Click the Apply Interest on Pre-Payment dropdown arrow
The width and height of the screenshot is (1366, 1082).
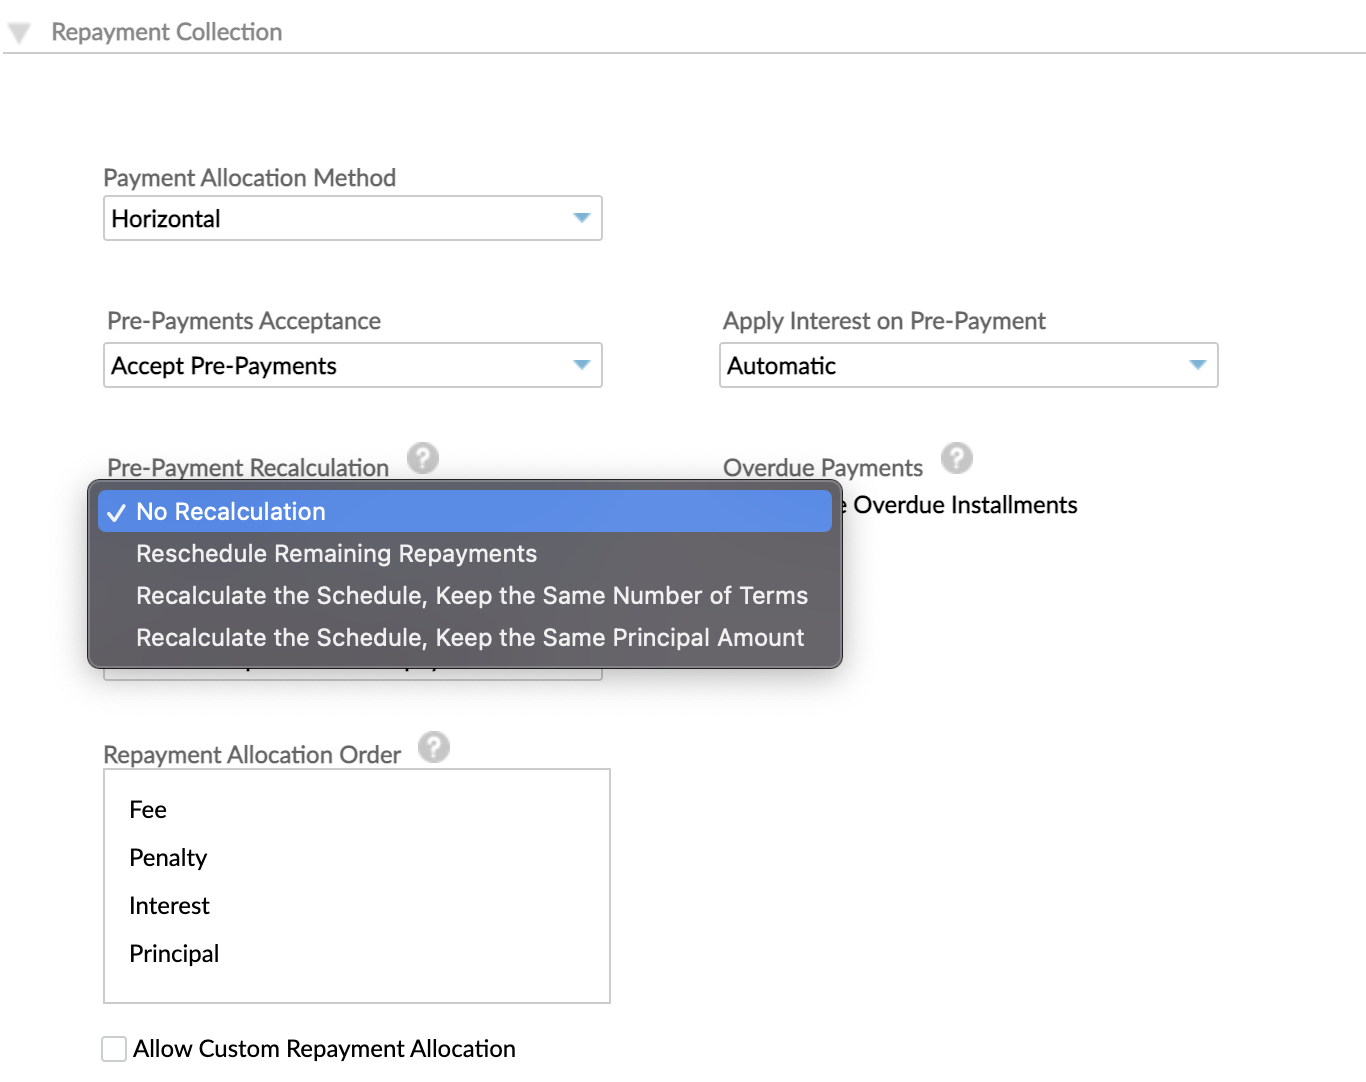tap(1198, 366)
